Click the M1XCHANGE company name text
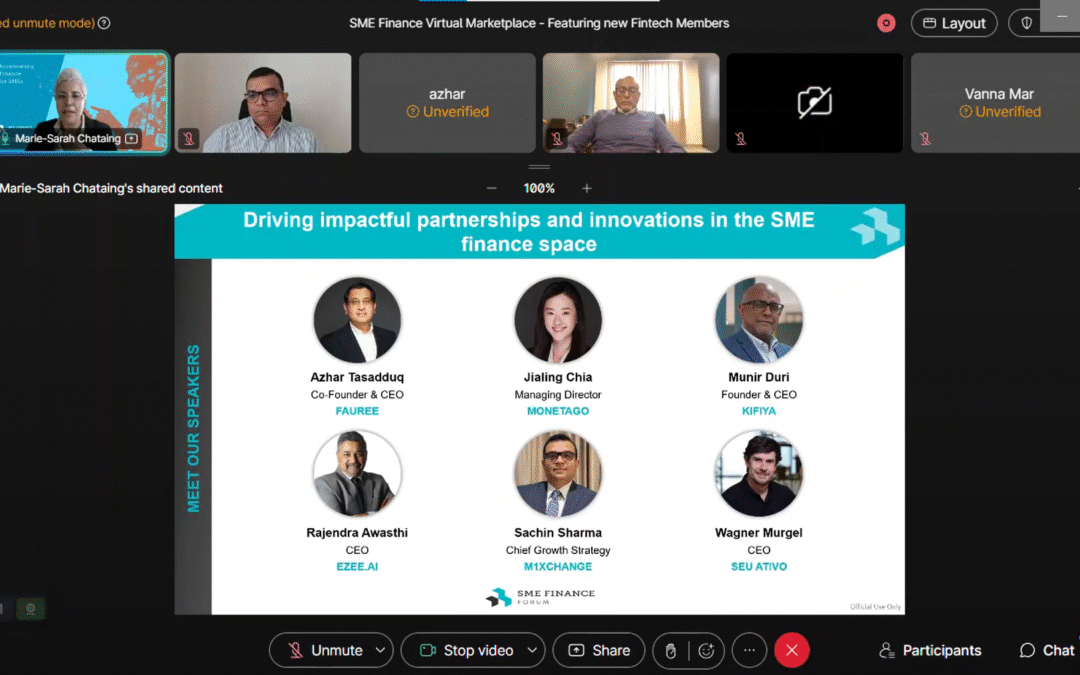Viewport: 1080px width, 675px height. tap(558, 567)
